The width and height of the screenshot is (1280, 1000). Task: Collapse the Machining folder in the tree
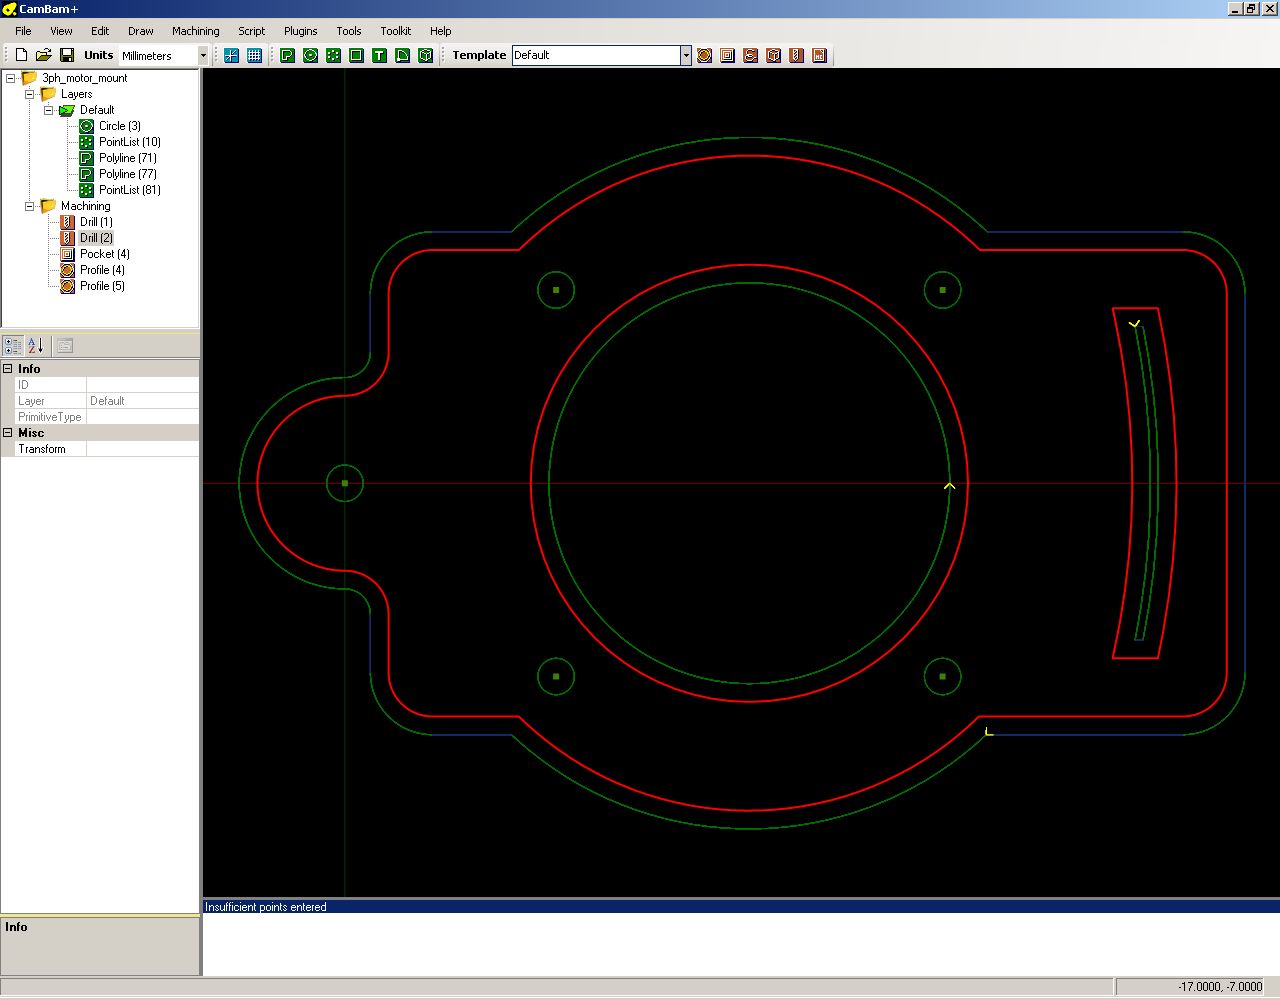(29, 206)
